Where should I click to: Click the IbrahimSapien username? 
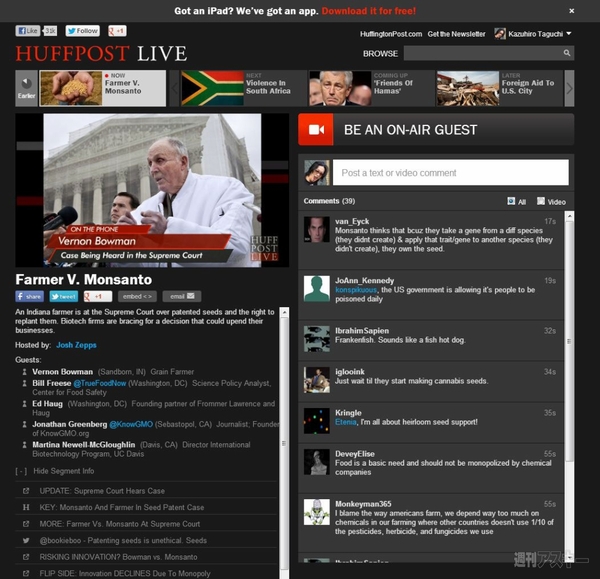tap(362, 331)
